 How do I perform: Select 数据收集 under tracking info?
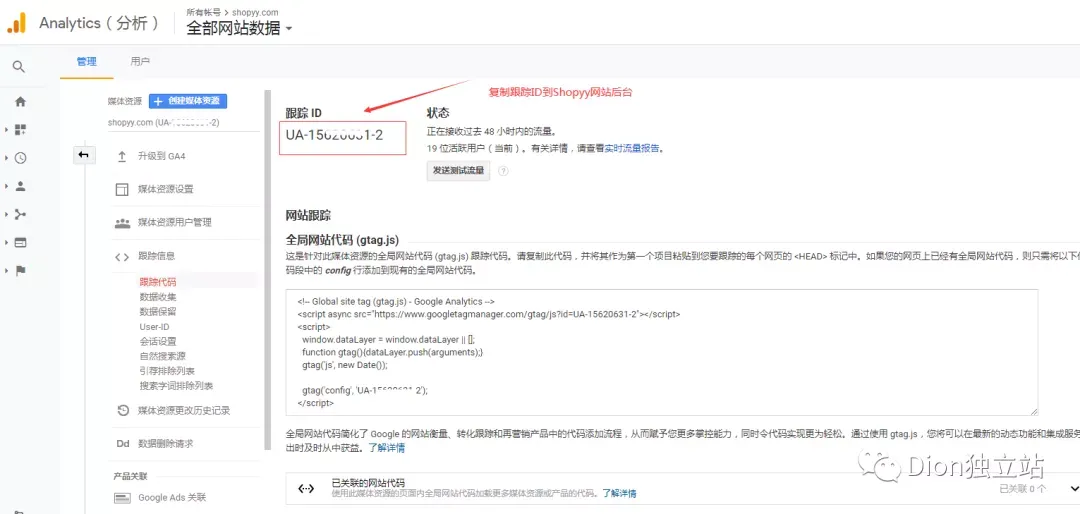click(x=158, y=297)
